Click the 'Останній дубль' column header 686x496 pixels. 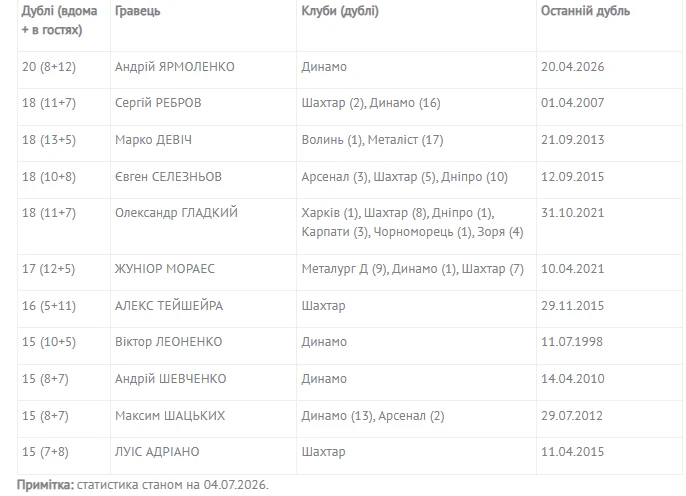point(585,11)
